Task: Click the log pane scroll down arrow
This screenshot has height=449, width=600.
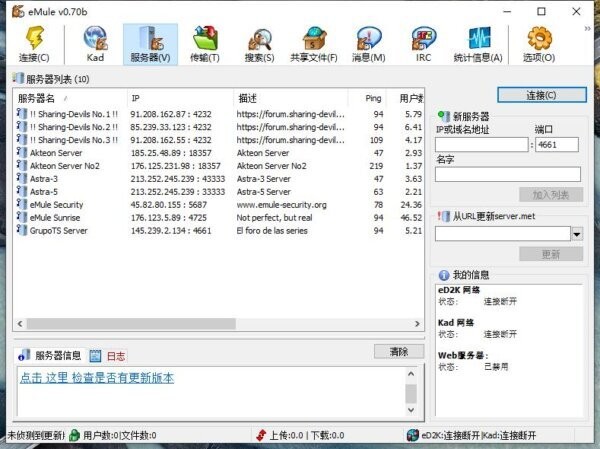Action: (411, 410)
